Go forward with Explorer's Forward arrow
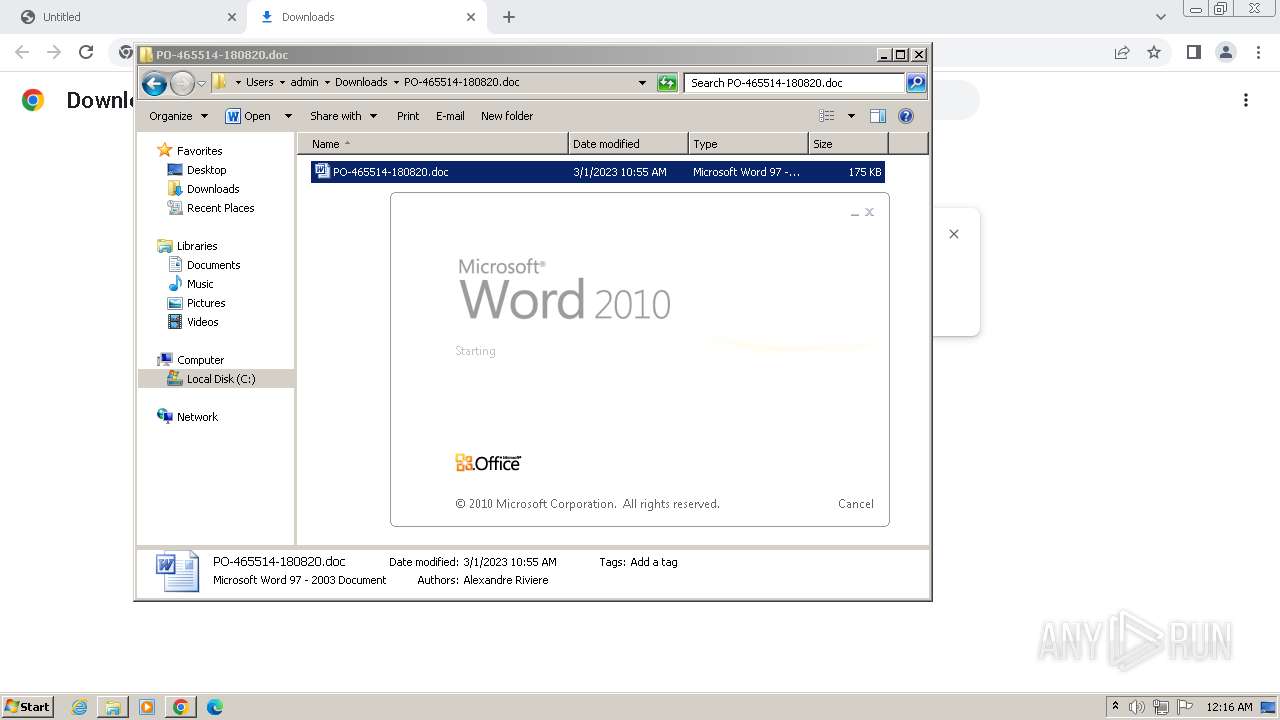Viewport: 1280px width, 720px height. [x=182, y=84]
